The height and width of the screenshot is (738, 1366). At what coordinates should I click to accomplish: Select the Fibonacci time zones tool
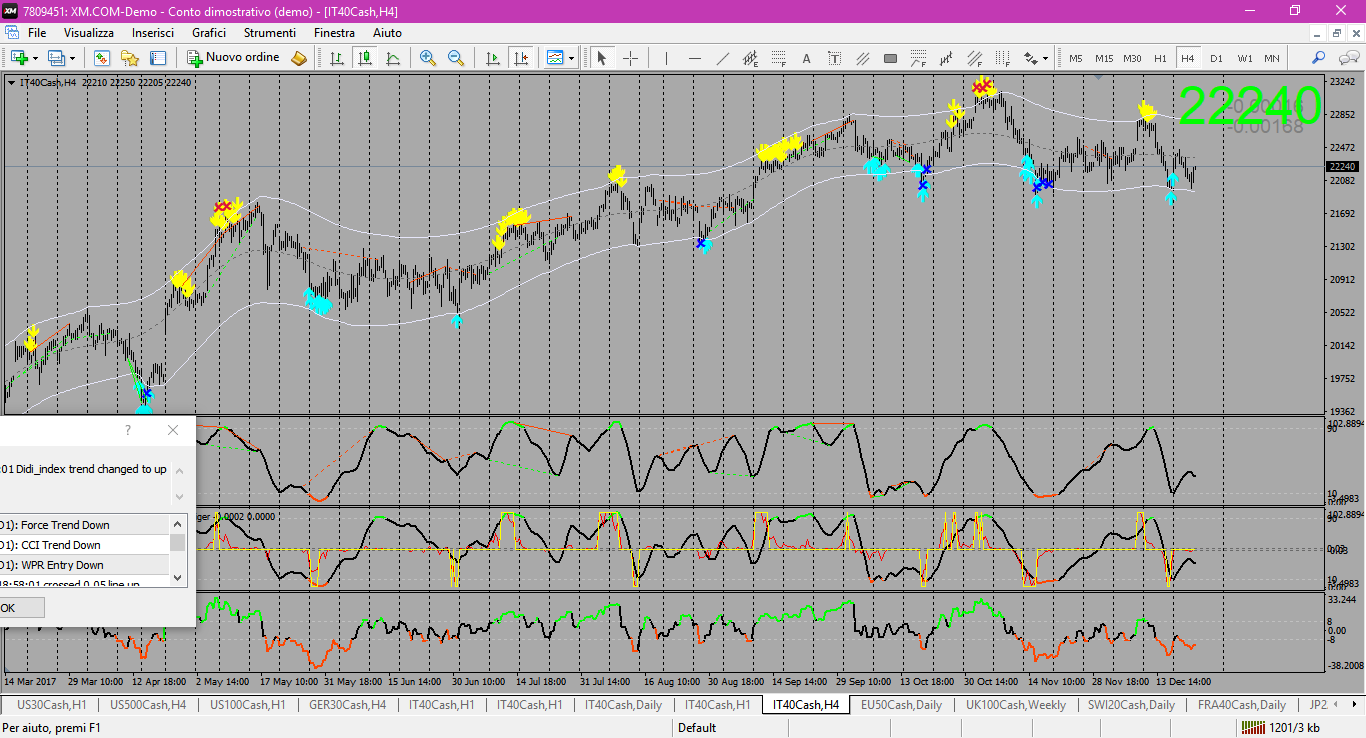tap(1002, 58)
